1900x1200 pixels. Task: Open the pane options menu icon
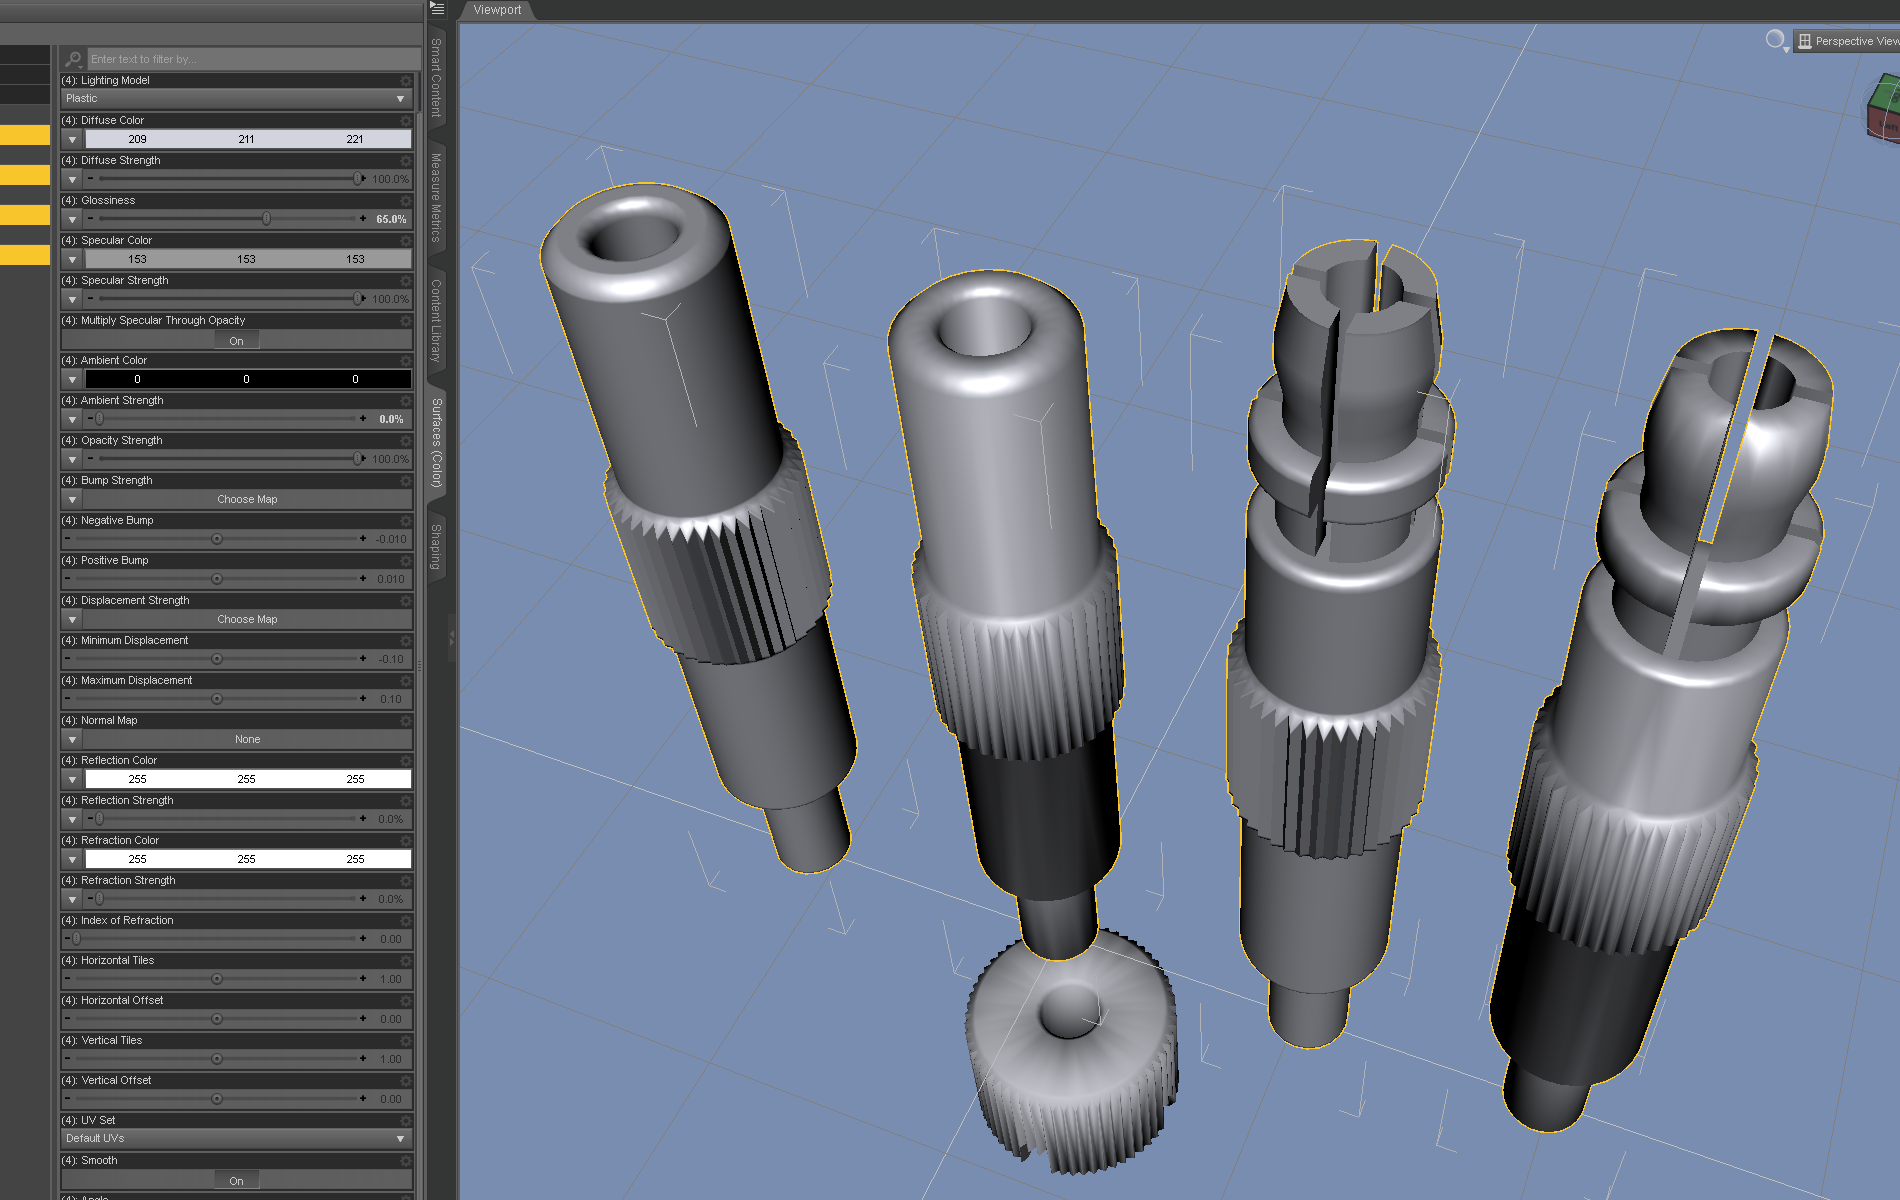click(x=437, y=9)
